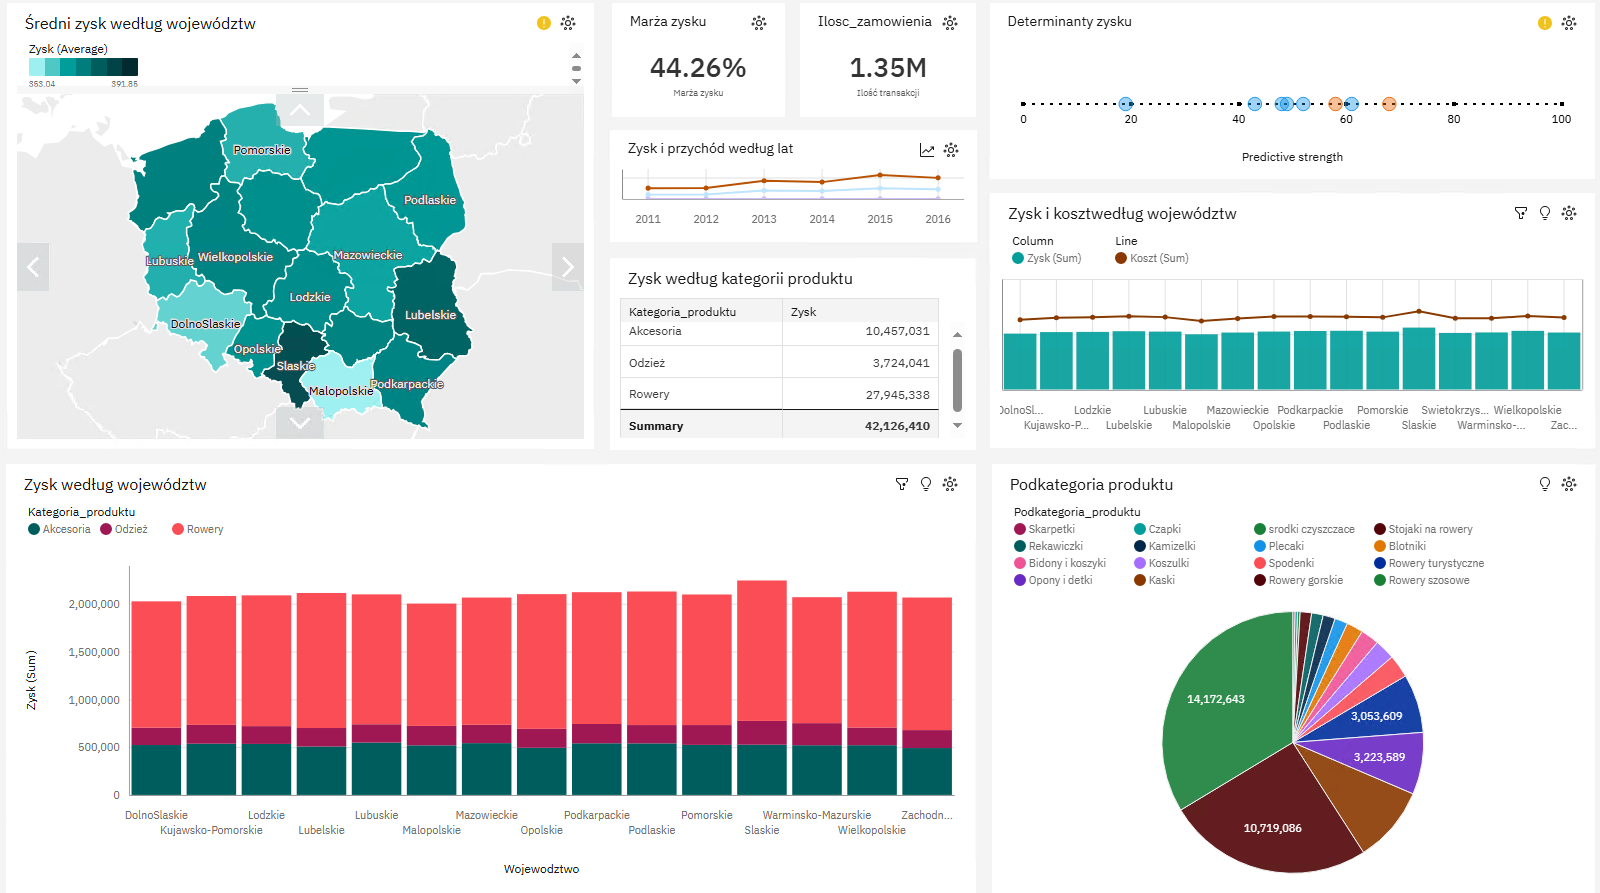Open settings gear on Marża zysku card
The image size is (1600, 893).
pyautogui.click(x=759, y=22)
